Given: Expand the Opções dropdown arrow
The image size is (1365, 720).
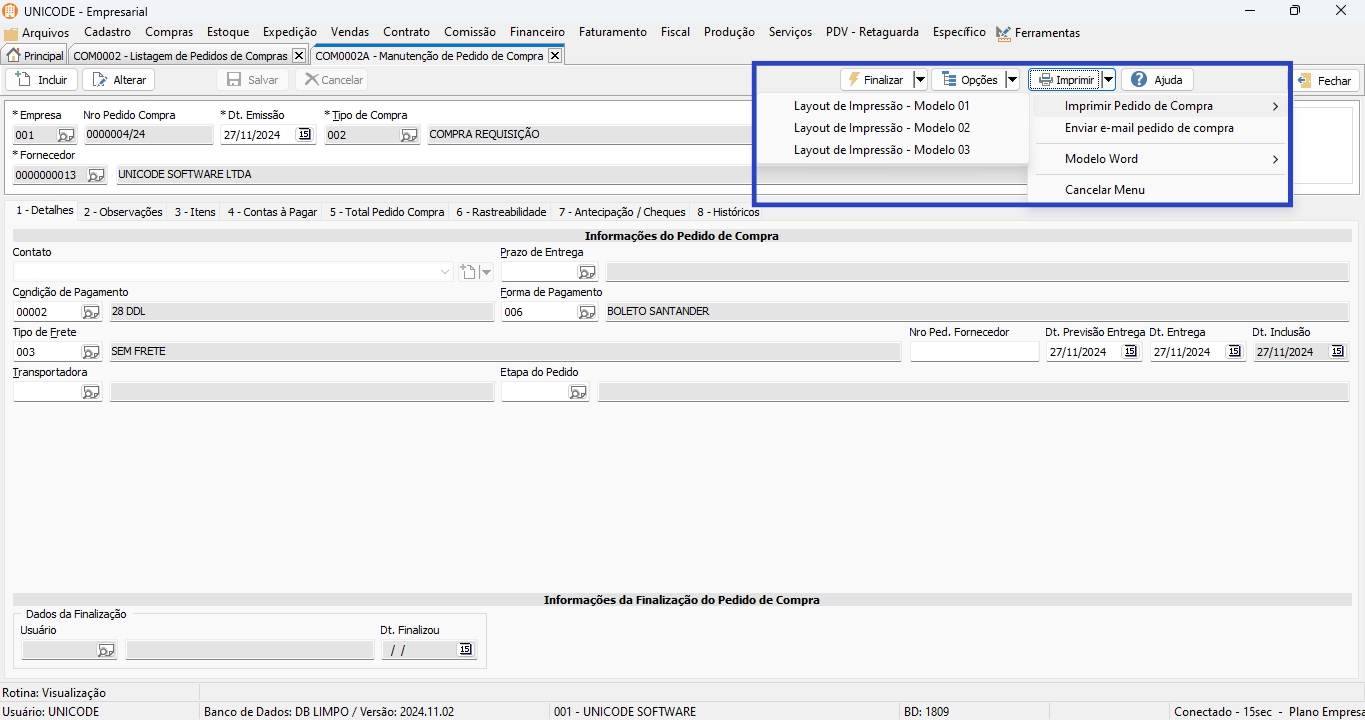Looking at the screenshot, I should point(1012,80).
